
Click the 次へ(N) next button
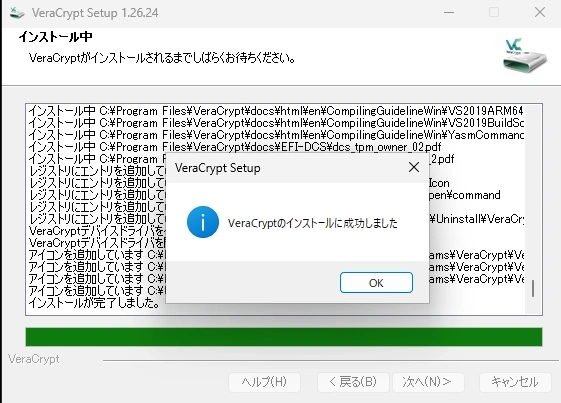pyautogui.click(x=428, y=382)
